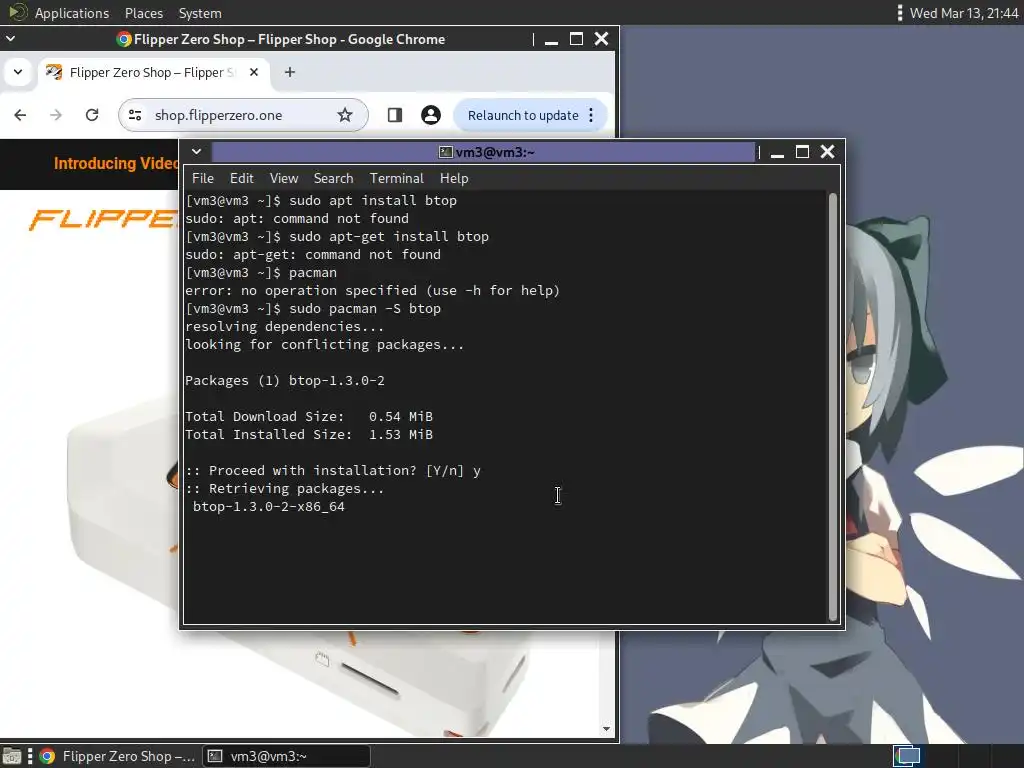
Task: Click Chrome forward arrow button
Action: point(56,115)
